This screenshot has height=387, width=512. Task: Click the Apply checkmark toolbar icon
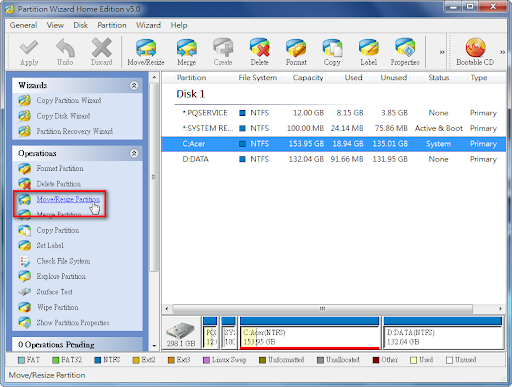29,52
